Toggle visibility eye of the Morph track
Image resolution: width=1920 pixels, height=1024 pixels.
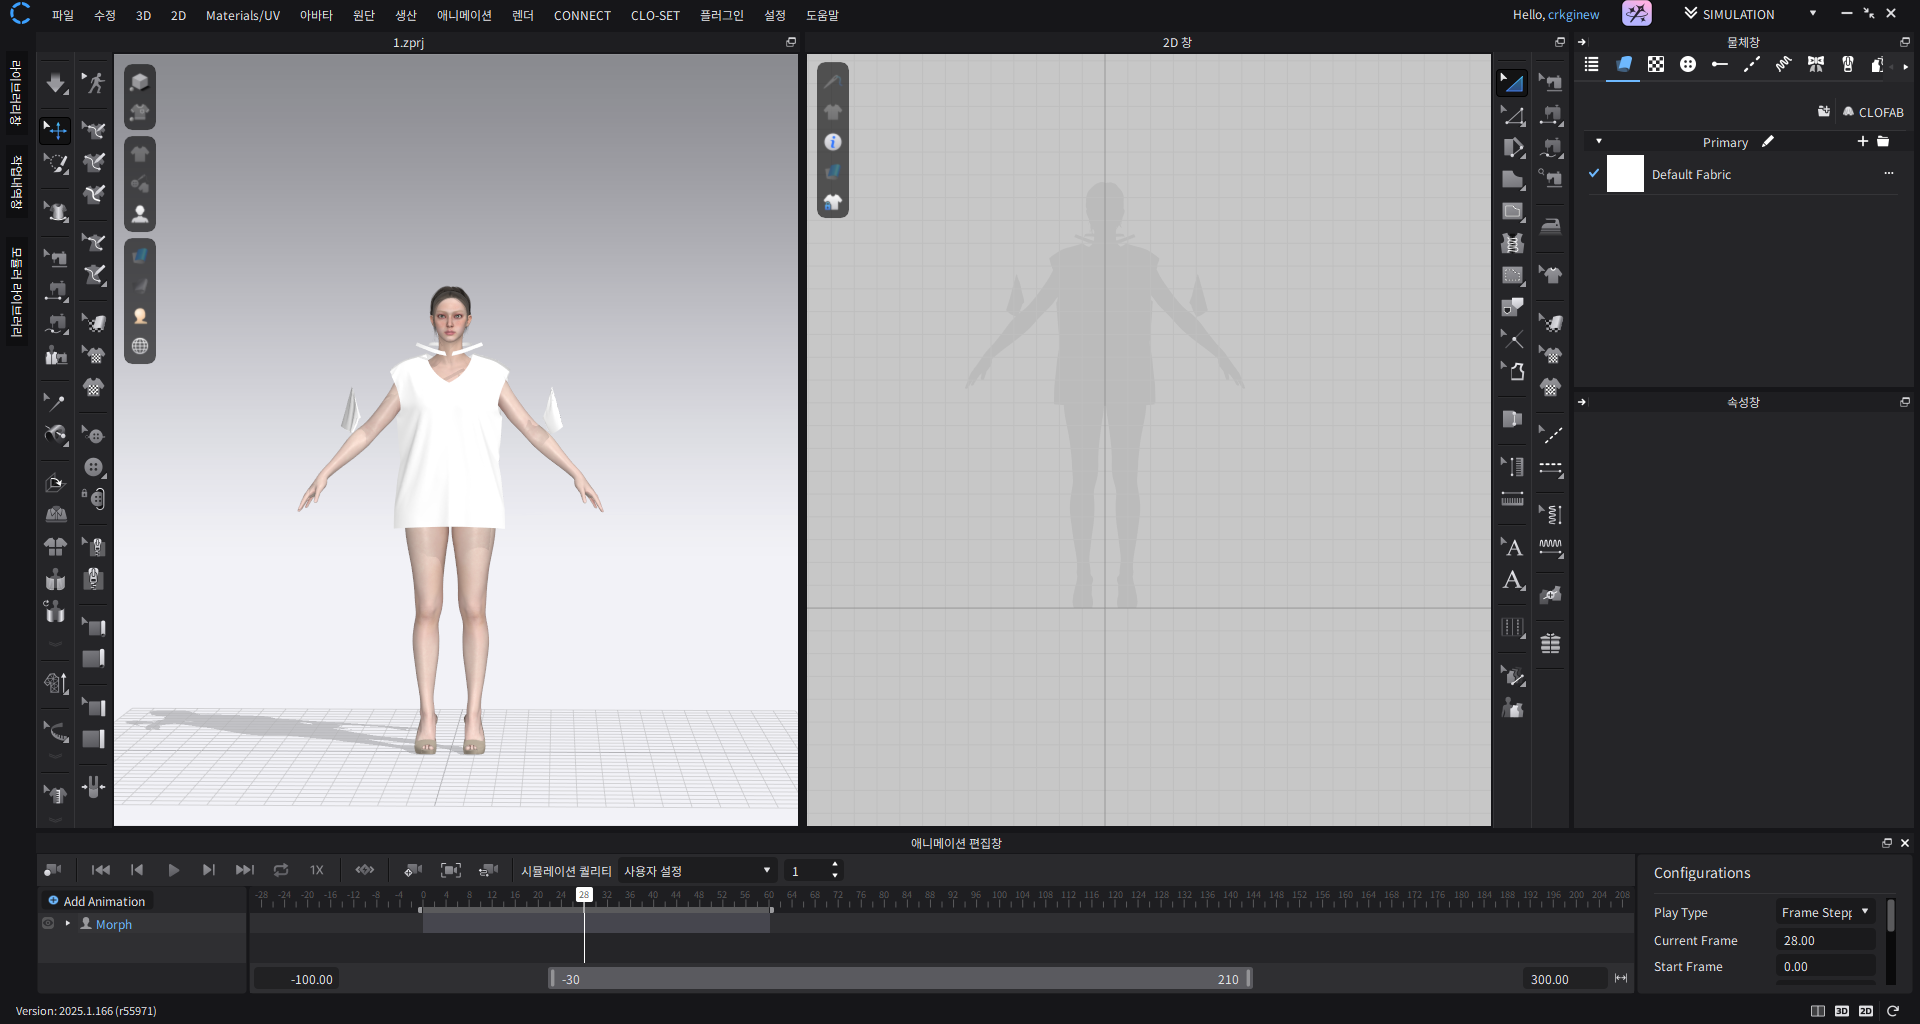pyautogui.click(x=48, y=924)
